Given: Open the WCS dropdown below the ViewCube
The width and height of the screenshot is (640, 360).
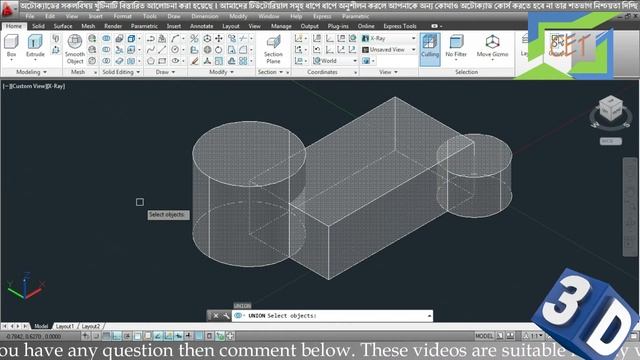Looking at the screenshot, I should pyautogui.click(x=611, y=141).
